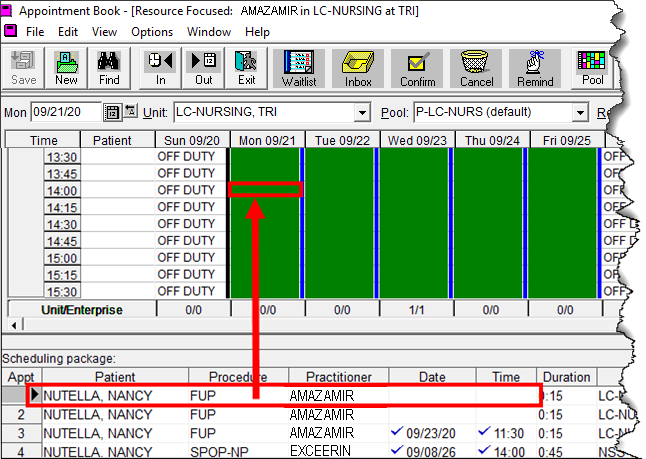Click the 14:30 time row label
This screenshot has height=459, width=646.
(x=62, y=225)
